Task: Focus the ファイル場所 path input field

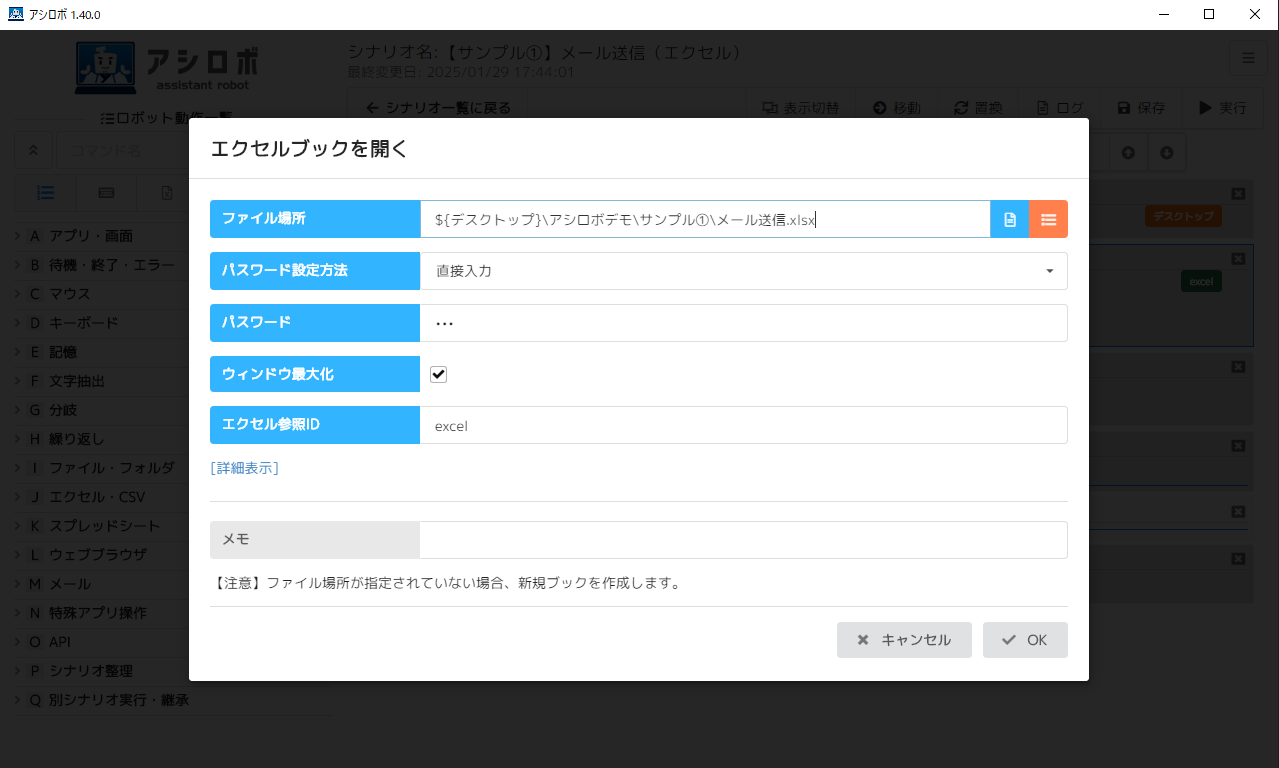Action: click(x=705, y=219)
